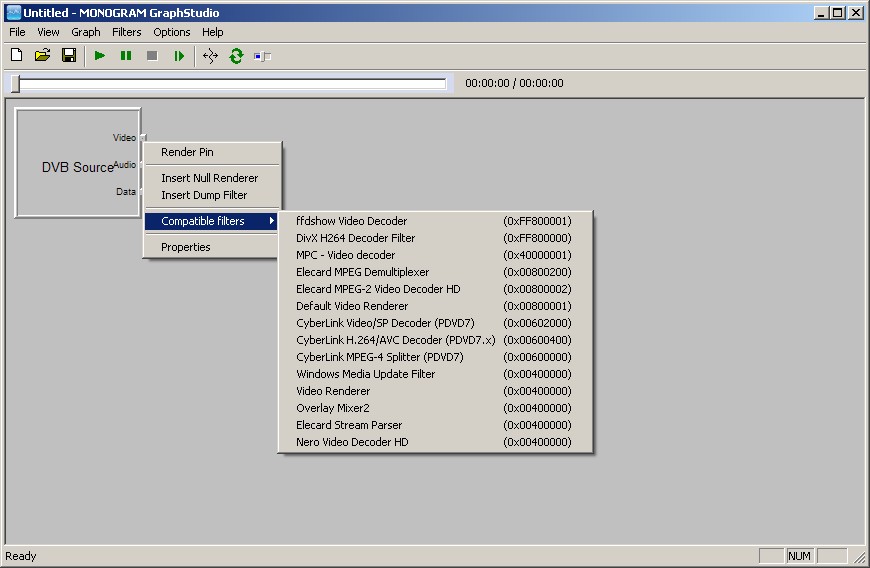The height and width of the screenshot is (568, 870).
Task: Open a graph file with the folder icon
Action: (43, 55)
